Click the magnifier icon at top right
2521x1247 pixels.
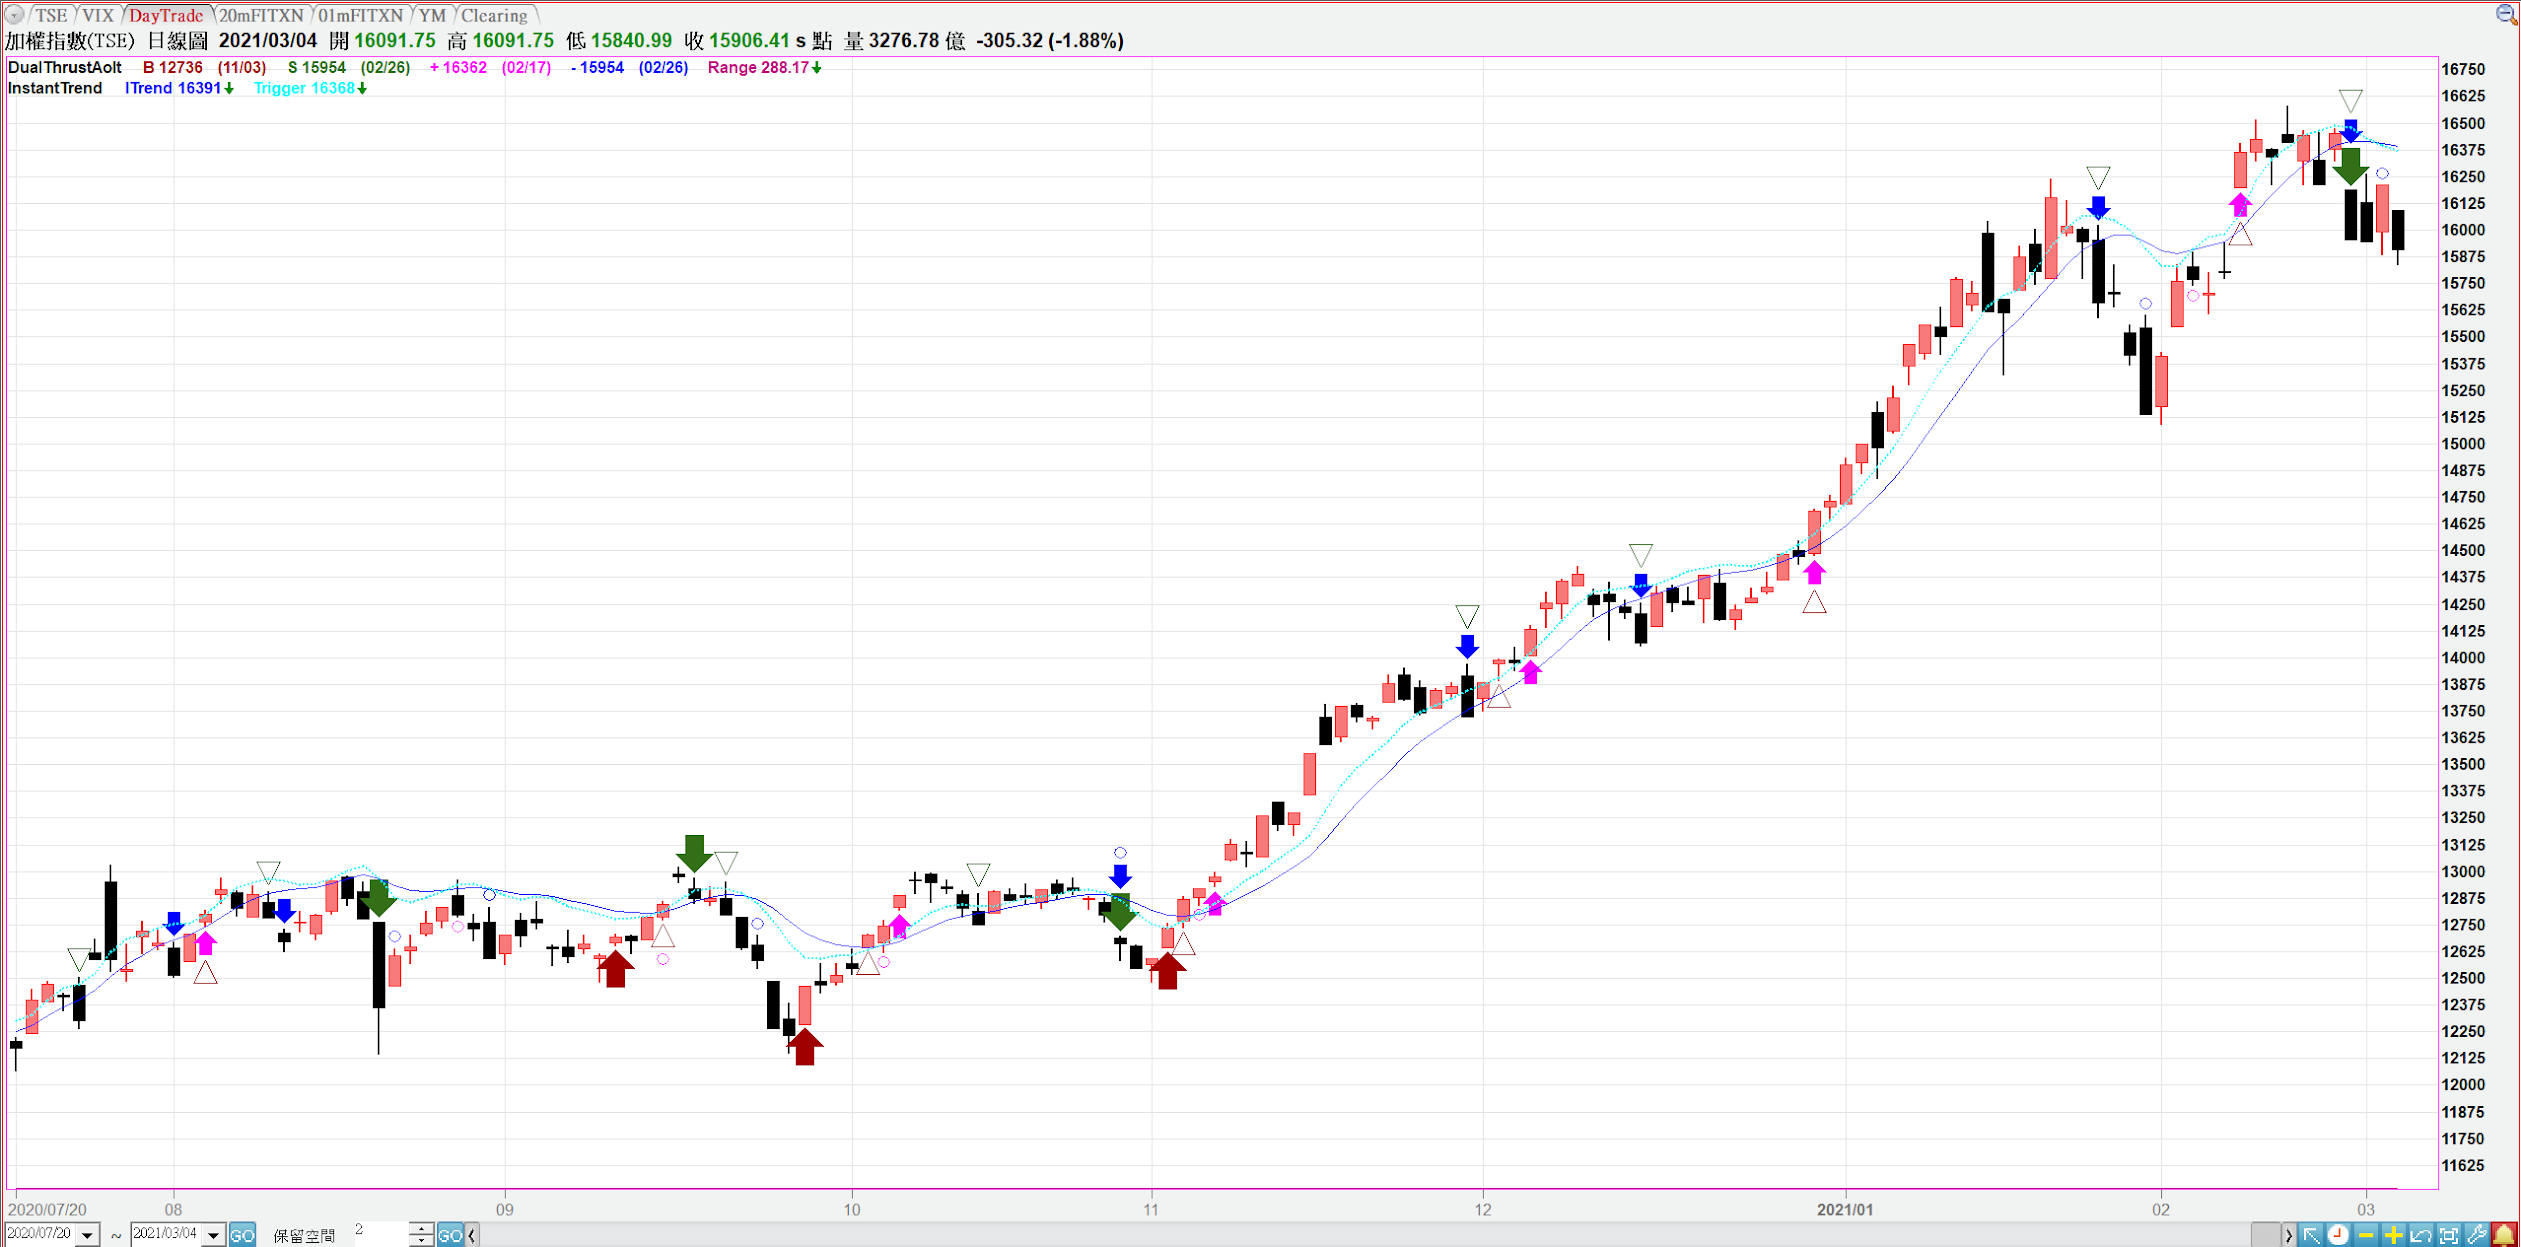coord(2506,14)
